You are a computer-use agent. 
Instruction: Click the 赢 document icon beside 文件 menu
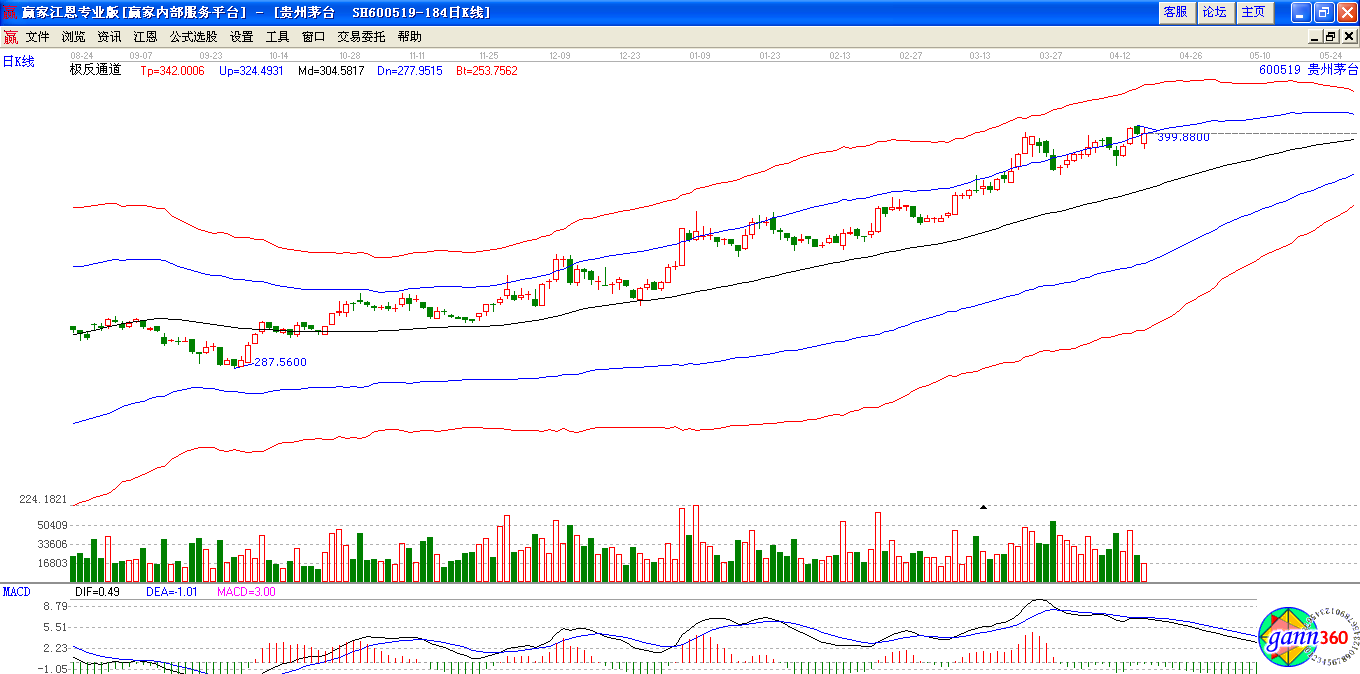(11, 37)
